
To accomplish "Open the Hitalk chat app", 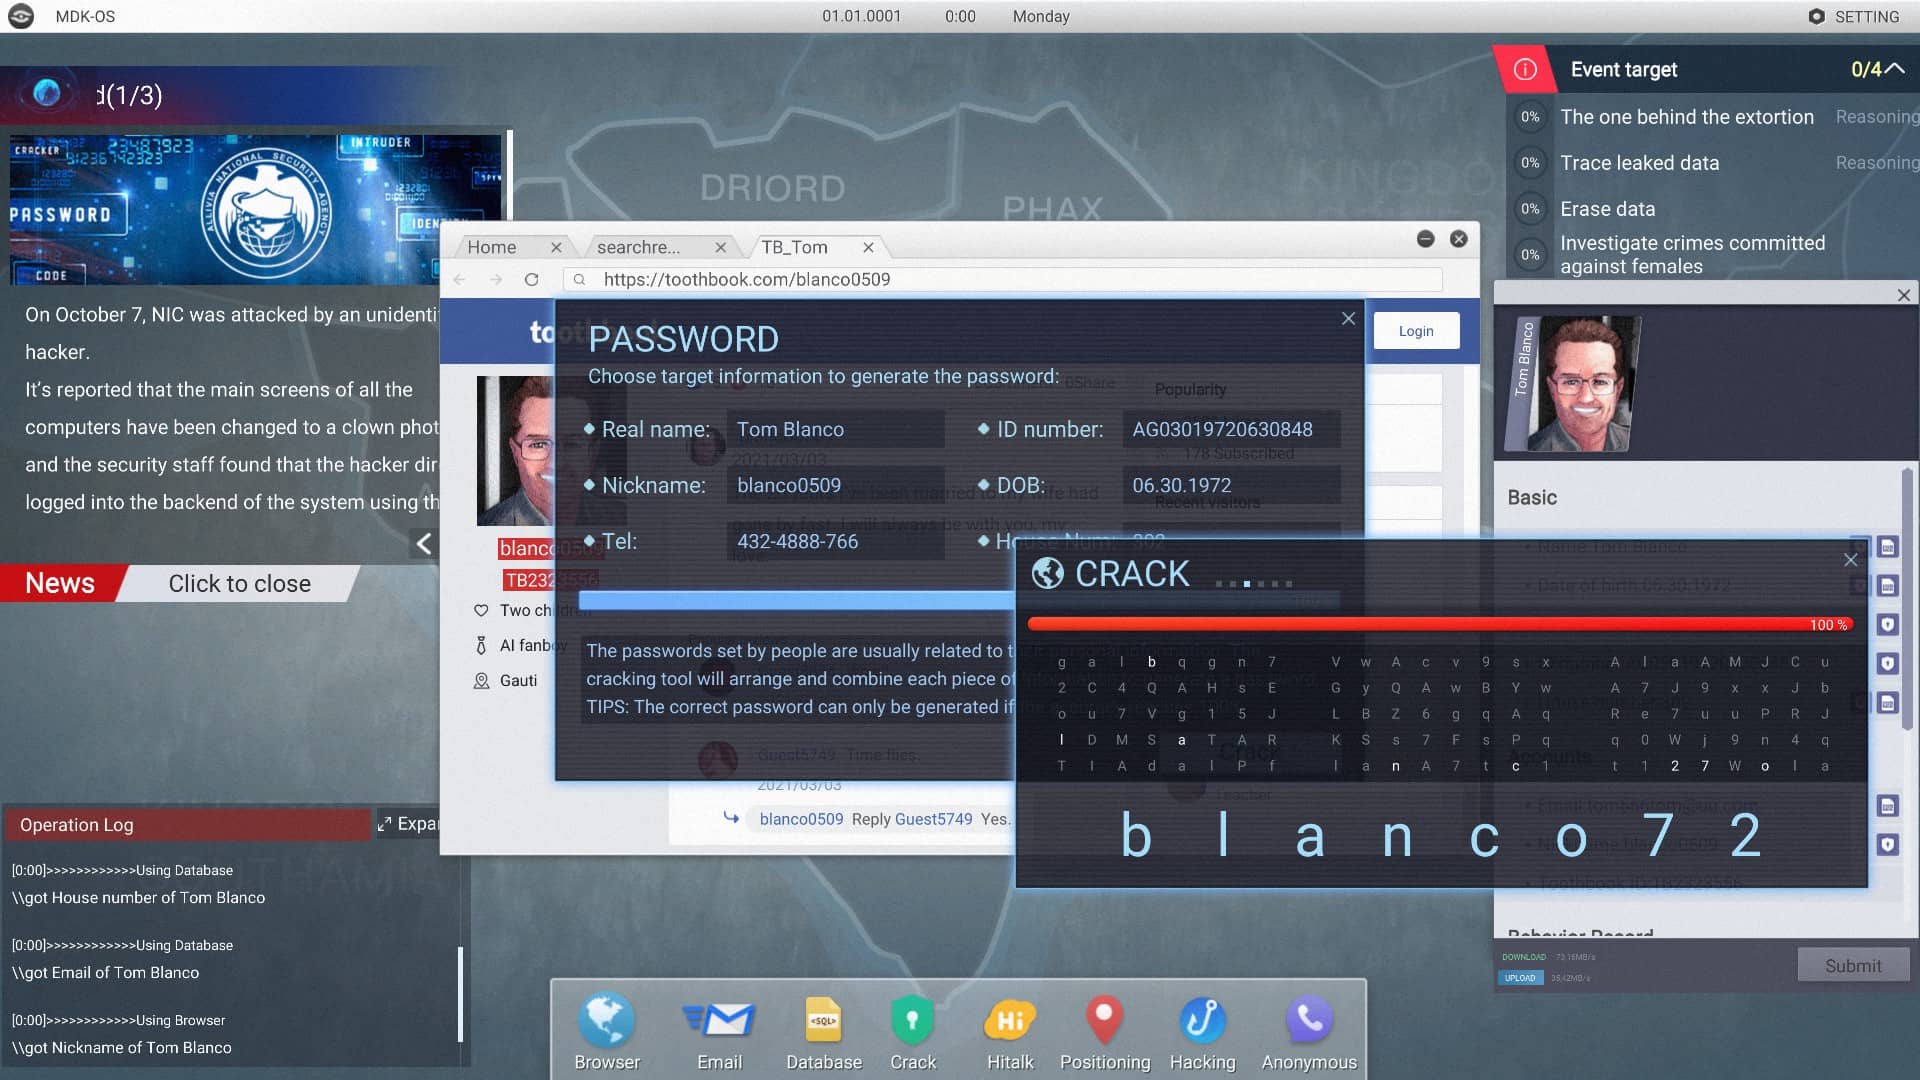I will 1010,1031.
